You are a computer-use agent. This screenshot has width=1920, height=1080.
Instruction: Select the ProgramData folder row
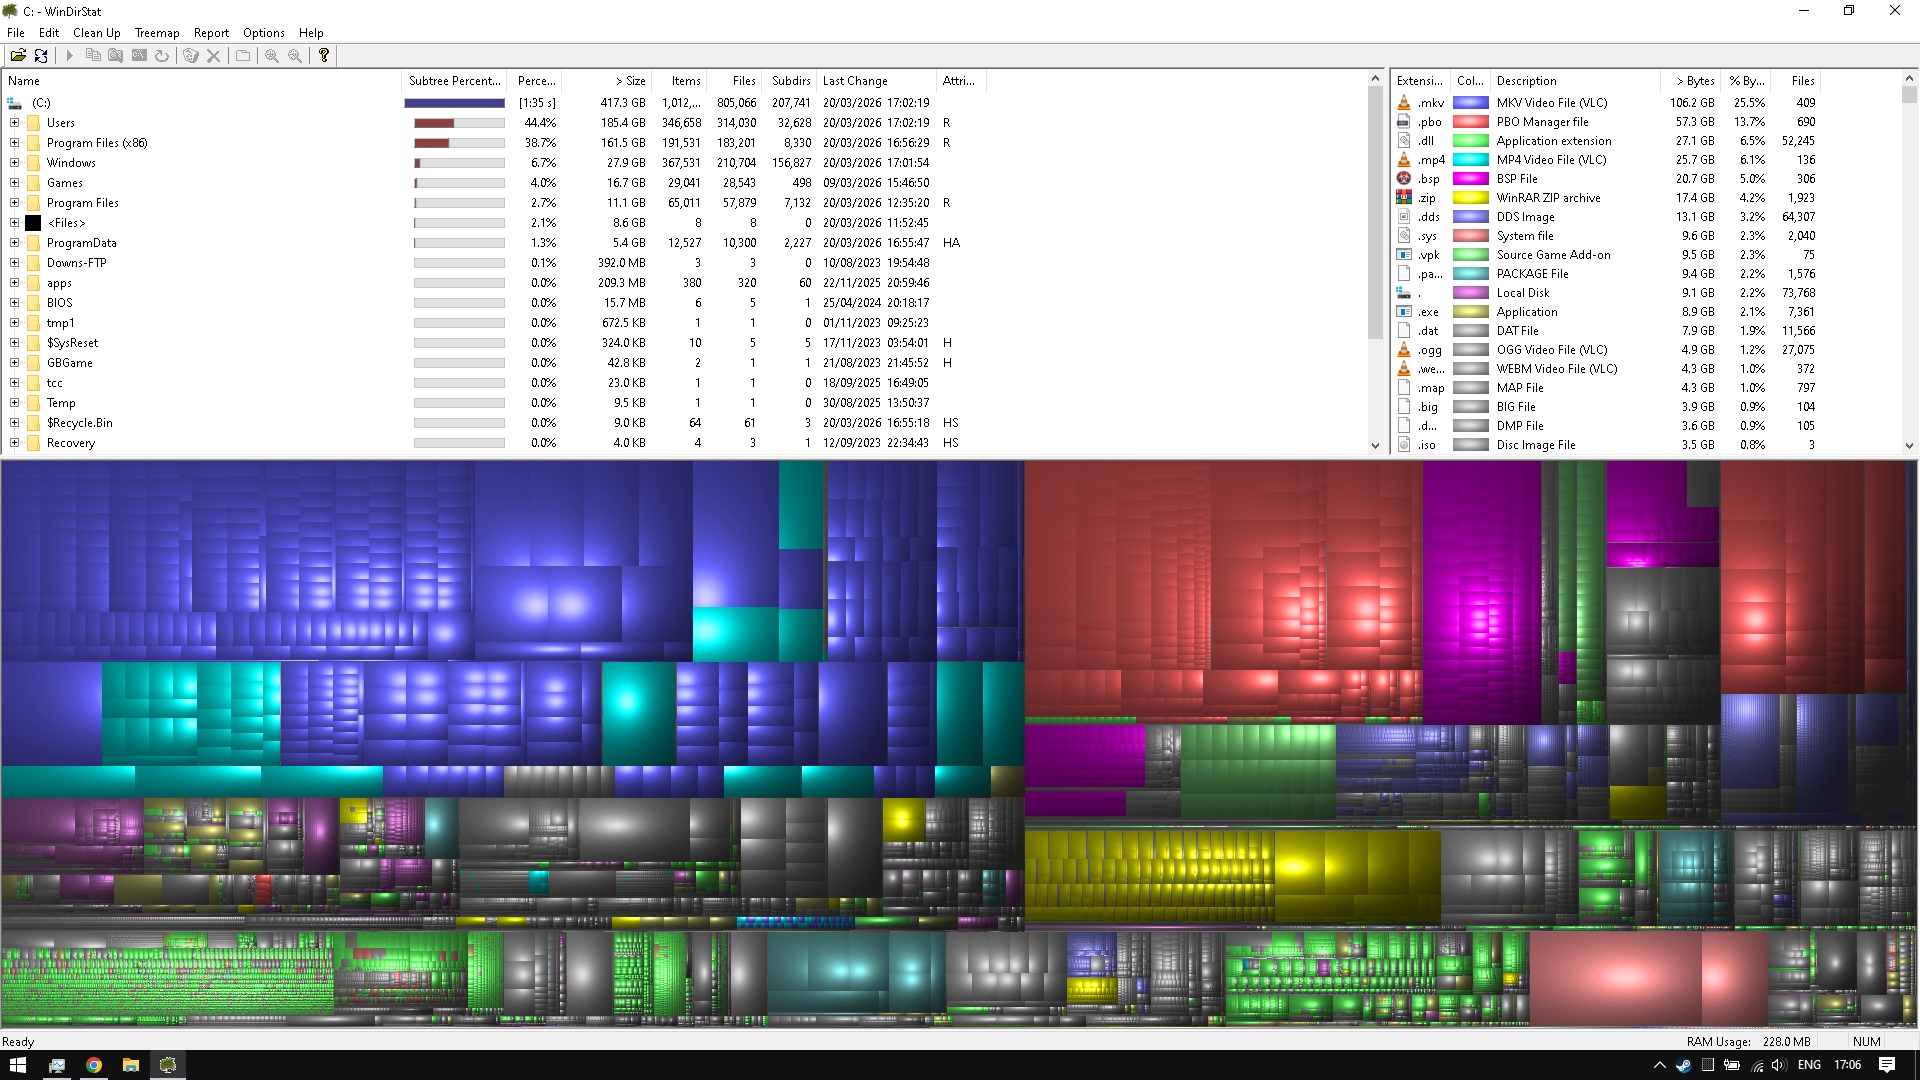pyautogui.click(x=81, y=243)
